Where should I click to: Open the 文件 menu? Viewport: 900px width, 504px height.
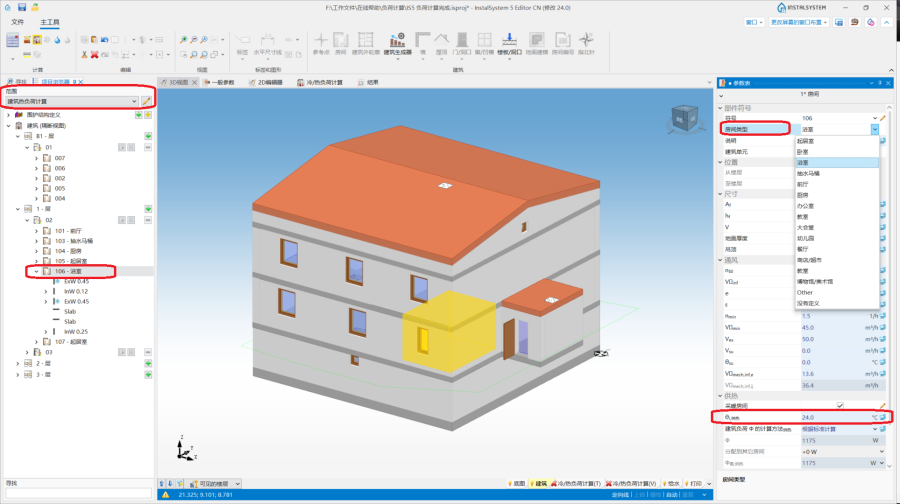(17, 21)
